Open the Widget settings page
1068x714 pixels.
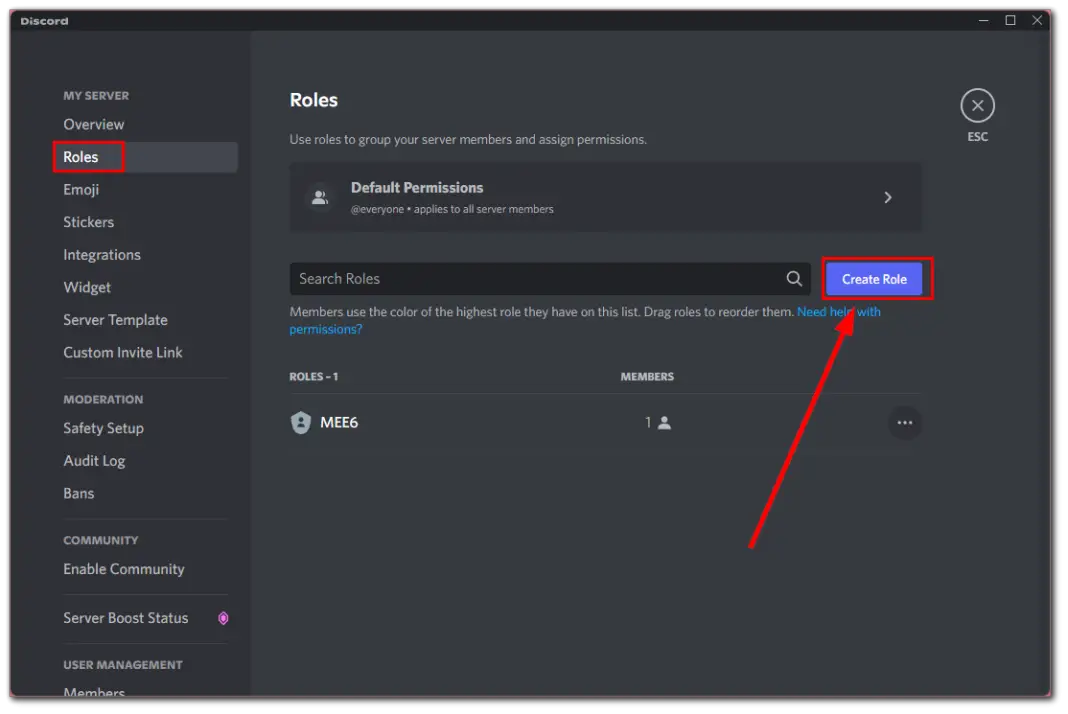pyautogui.click(x=87, y=288)
